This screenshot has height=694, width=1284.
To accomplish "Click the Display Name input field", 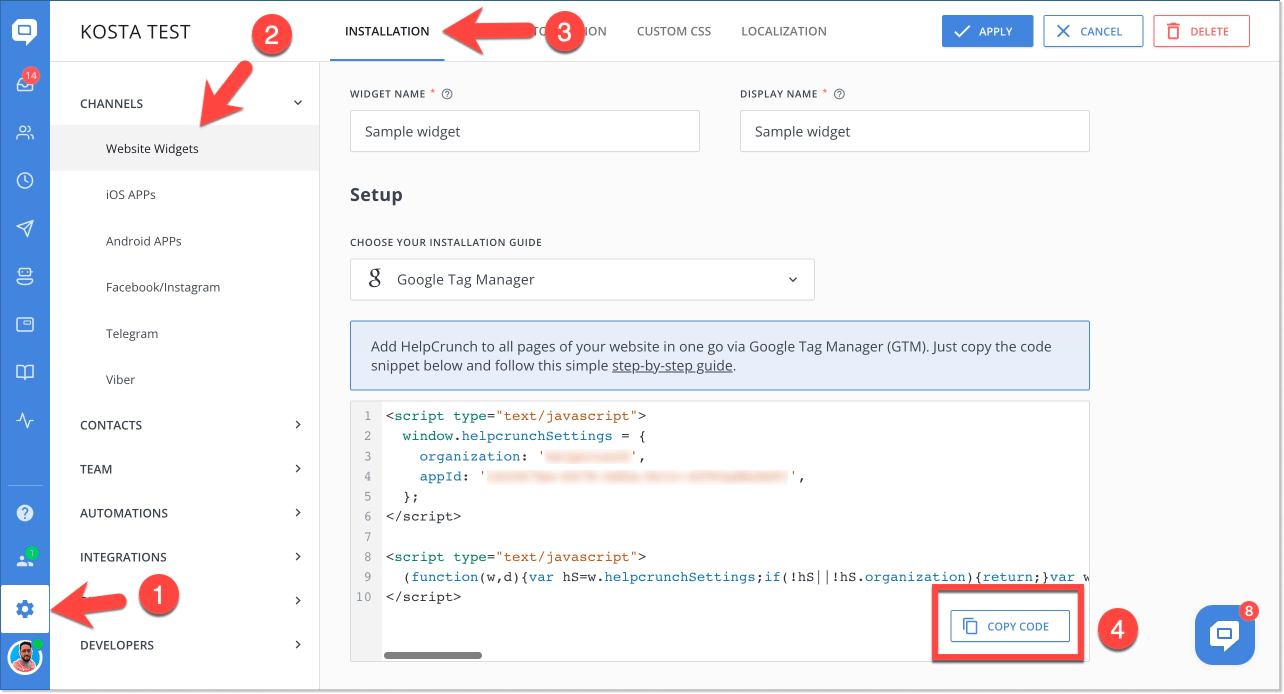I will pyautogui.click(x=915, y=131).
